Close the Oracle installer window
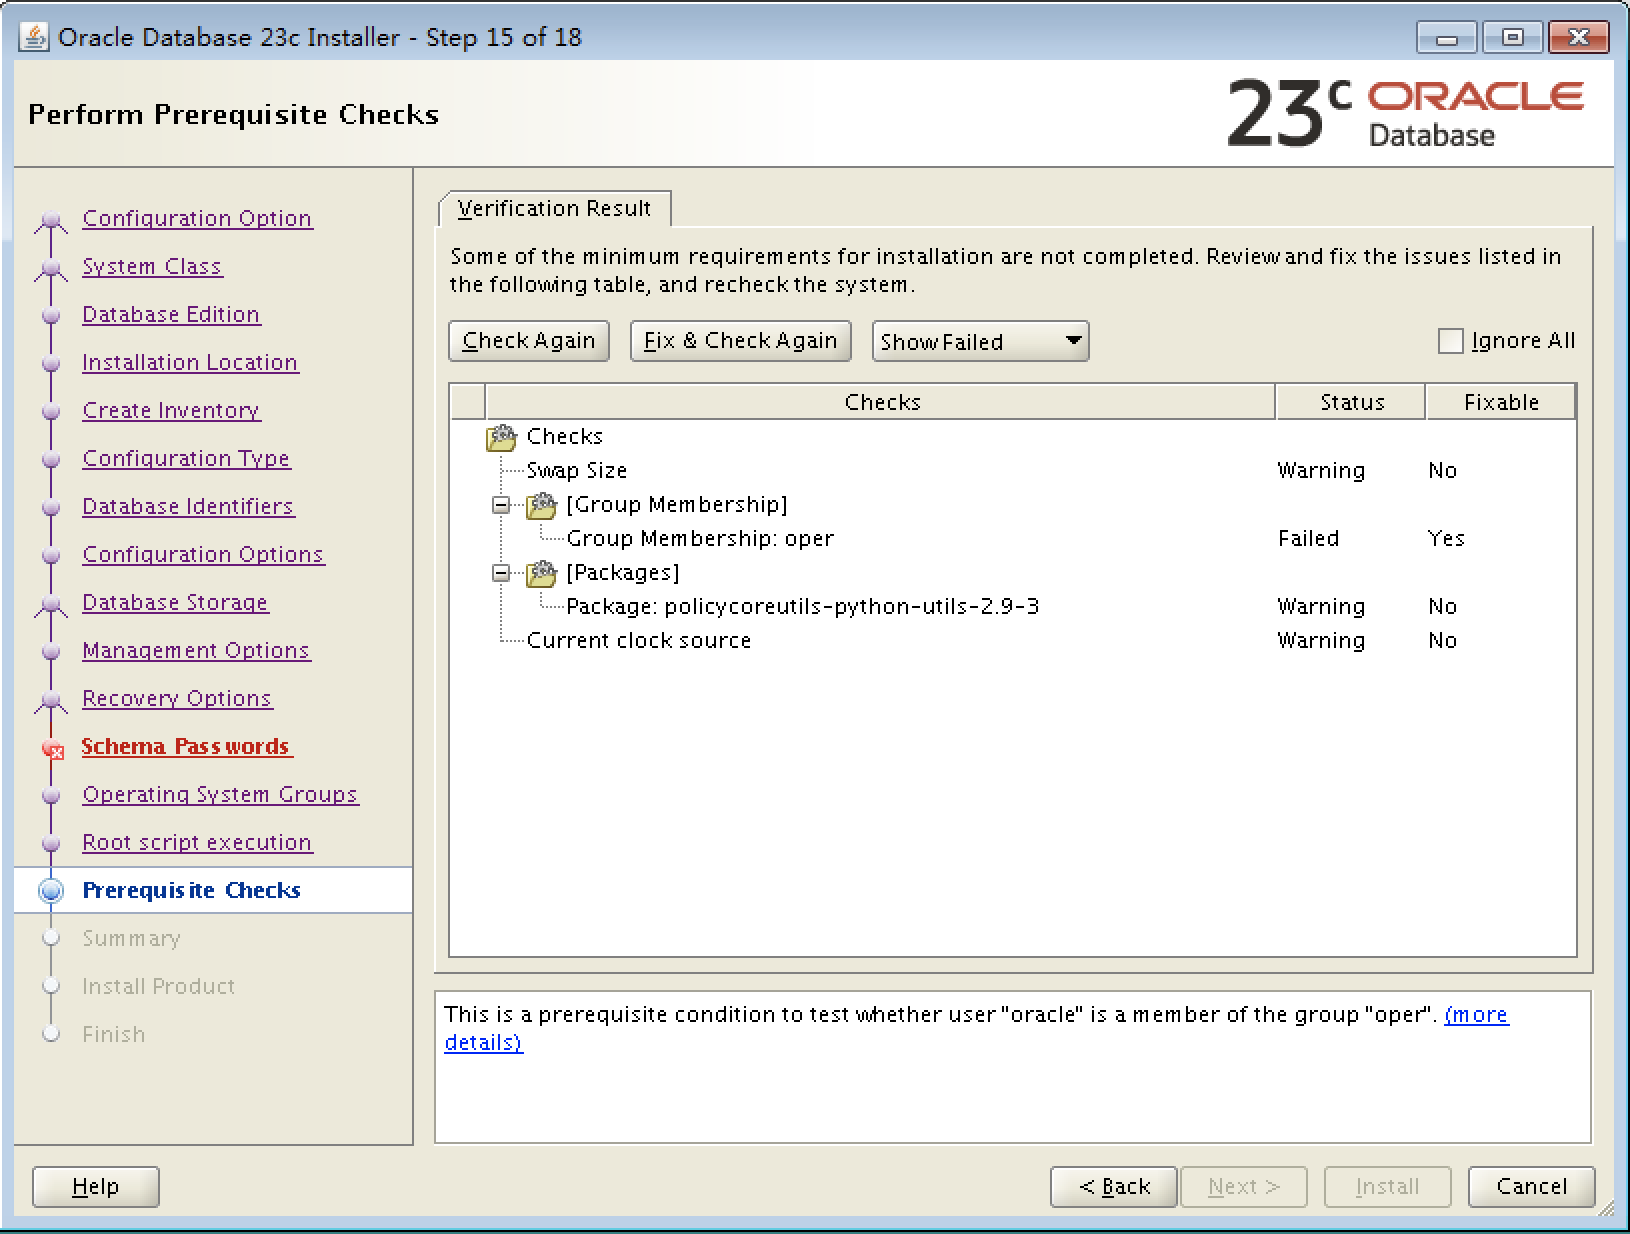Screen dimensions: 1630x1234 pyautogui.click(x=1578, y=38)
